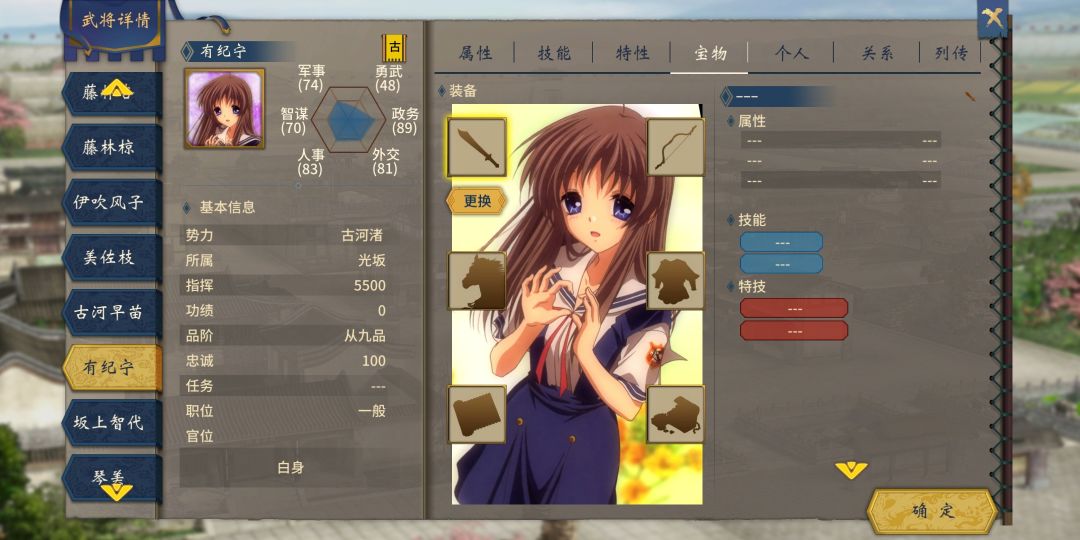The height and width of the screenshot is (540, 1080).
Task: Select general 美佐枝 in list
Action: tap(112, 258)
